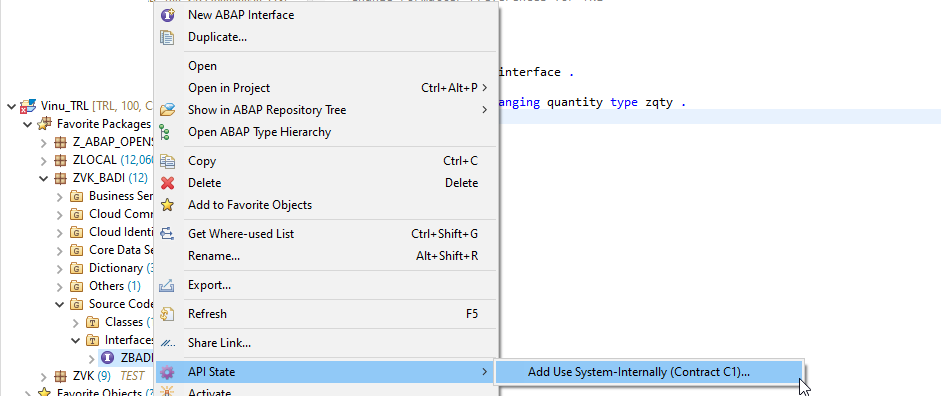This screenshot has height=396, width=941.
Task: Open the API State submenu
Action: tap(326, 372)
